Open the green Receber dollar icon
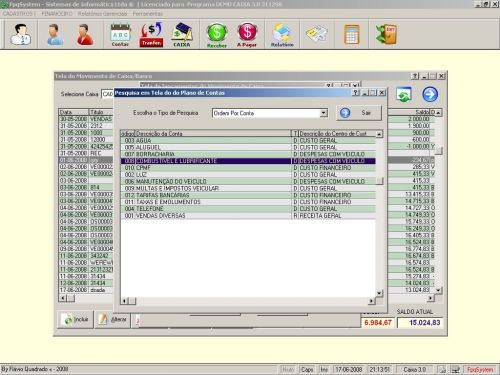 [x=217, y=35]
